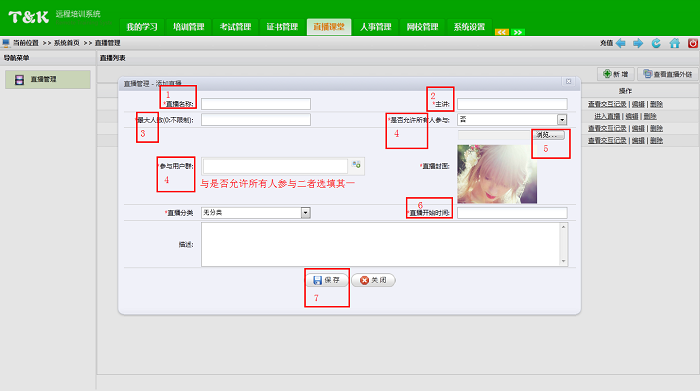This screenshot has width=700, height=391.
Task: Click the film icon next to 直播管理
Action: coord(19,80)
